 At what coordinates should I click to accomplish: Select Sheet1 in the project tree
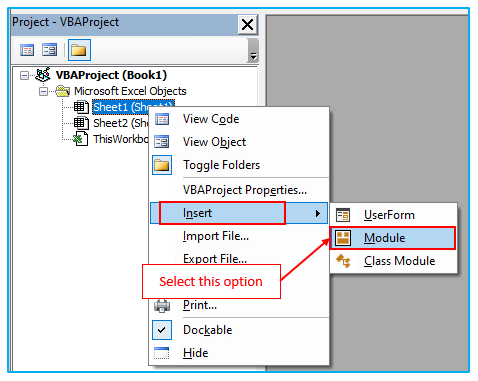pyautogui.click(x=133, y=107)
